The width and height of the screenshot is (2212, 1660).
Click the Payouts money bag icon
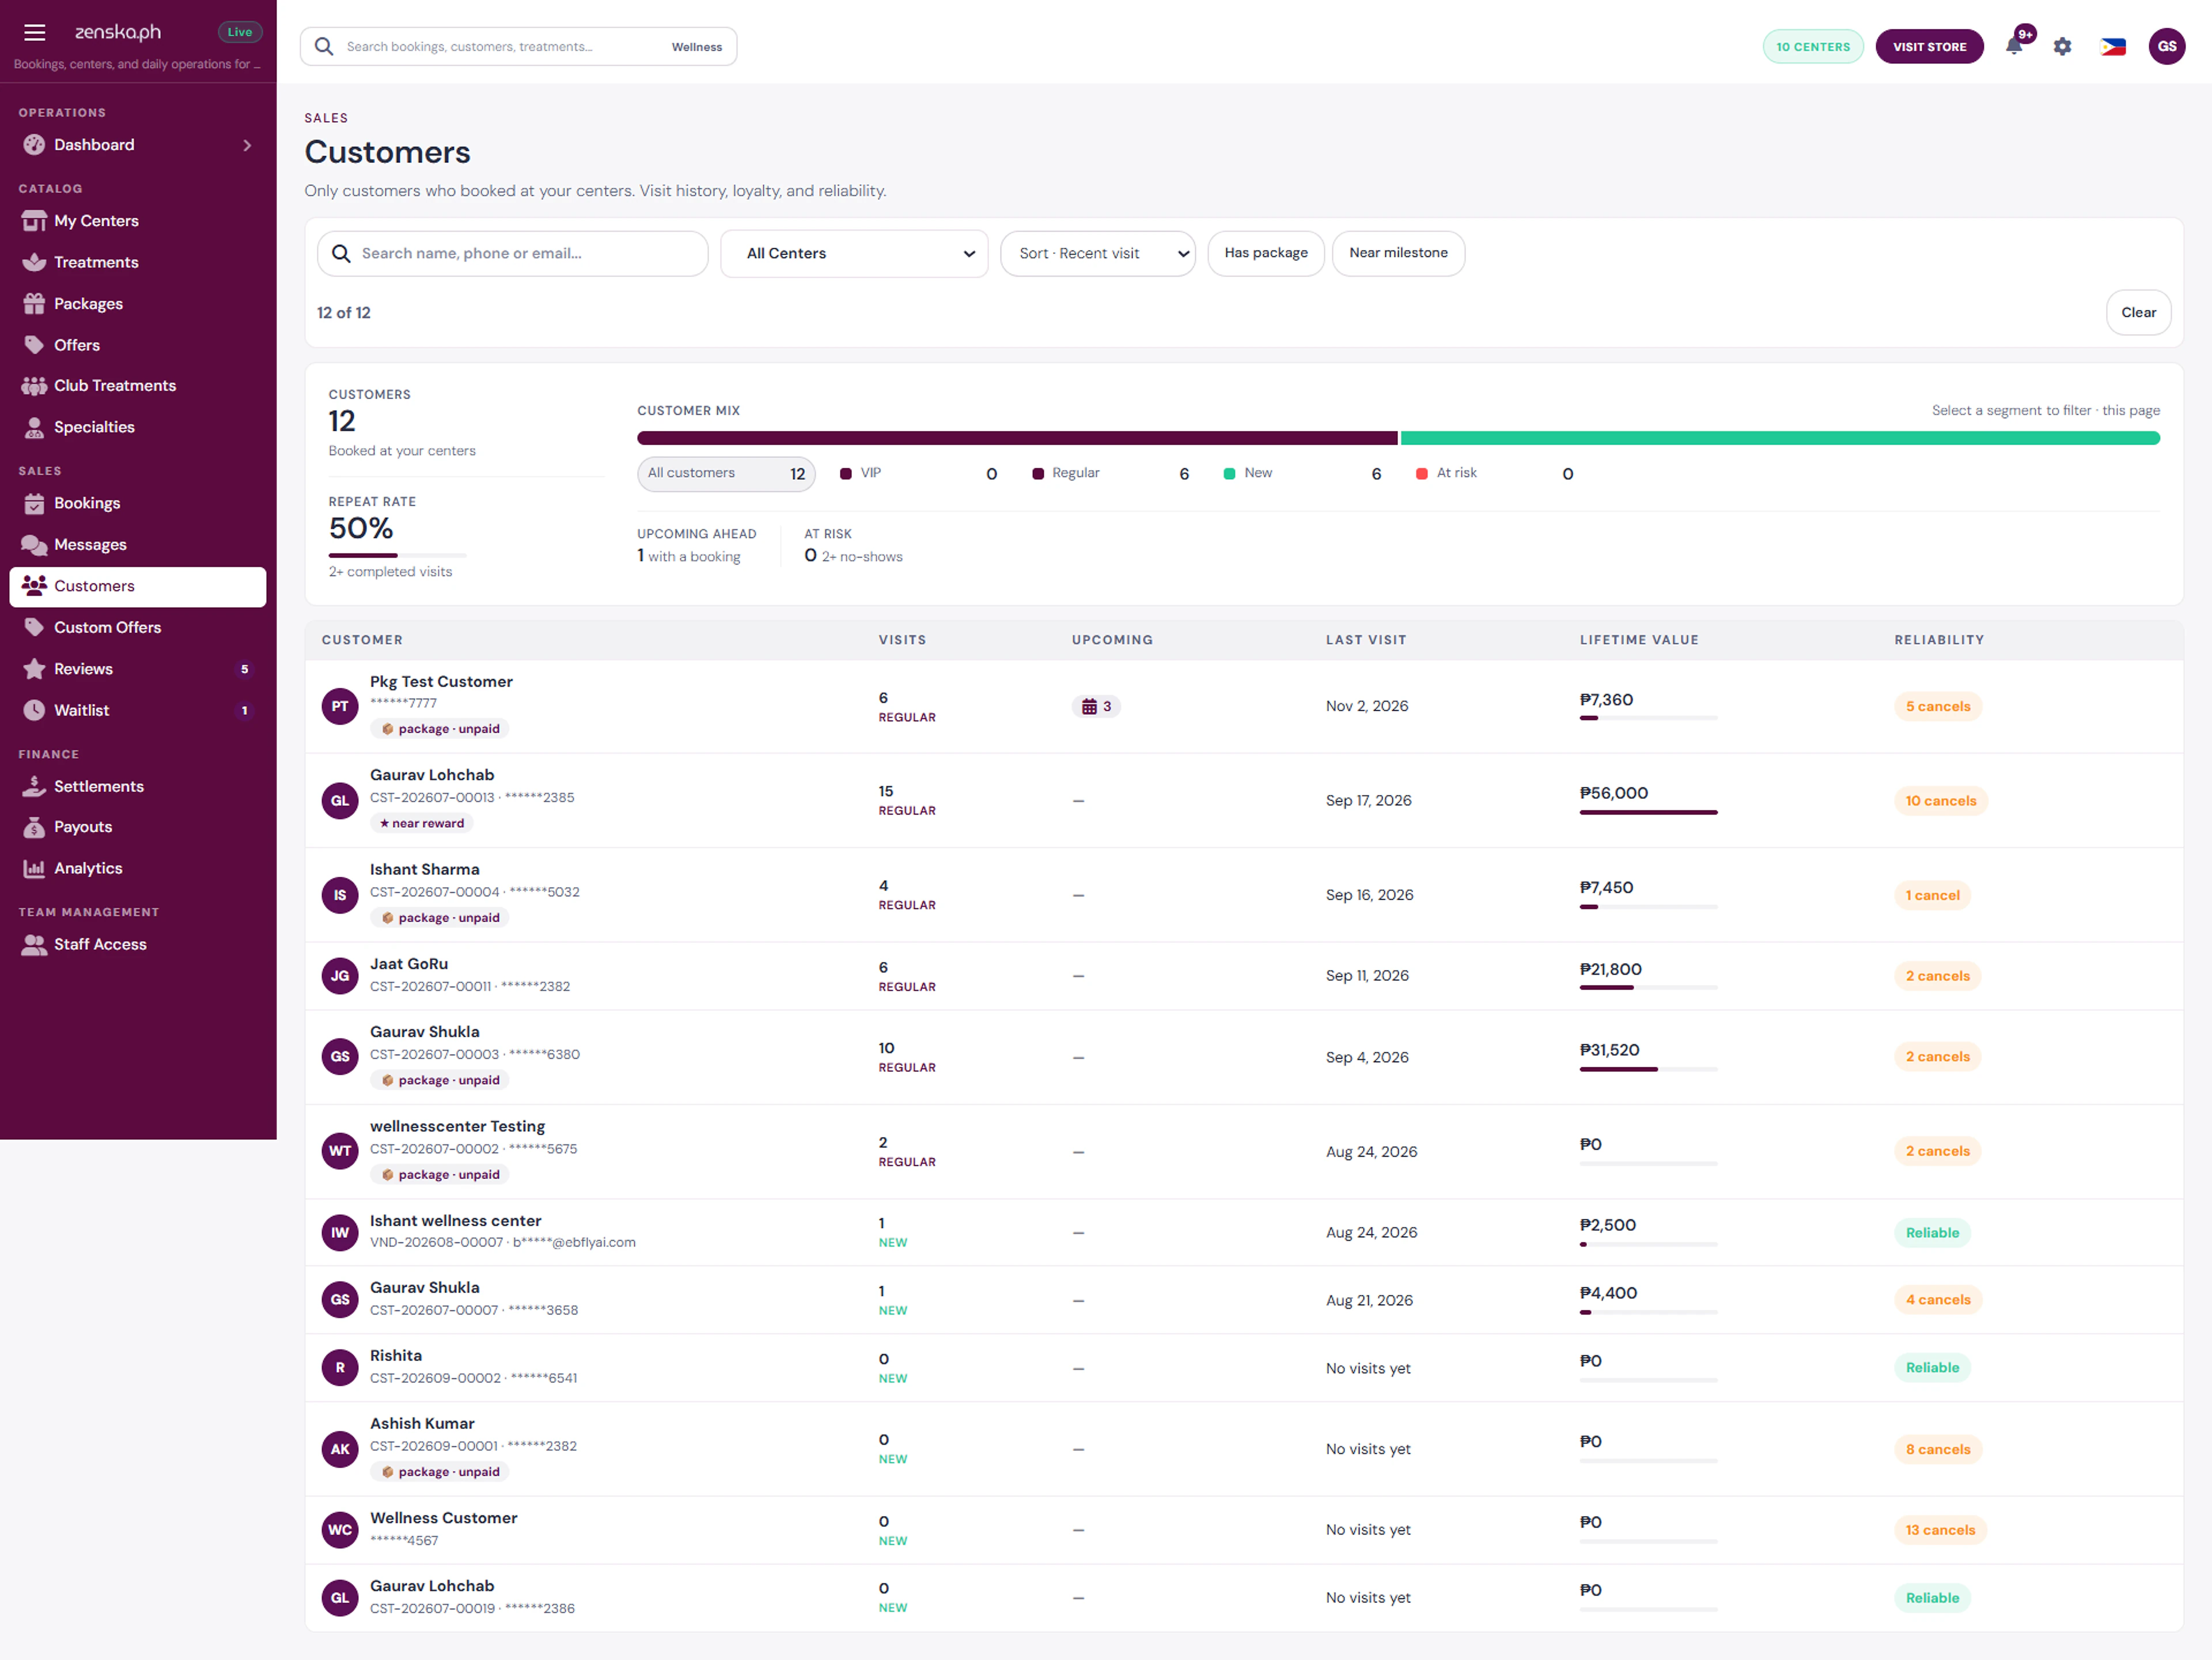[34, 827]
